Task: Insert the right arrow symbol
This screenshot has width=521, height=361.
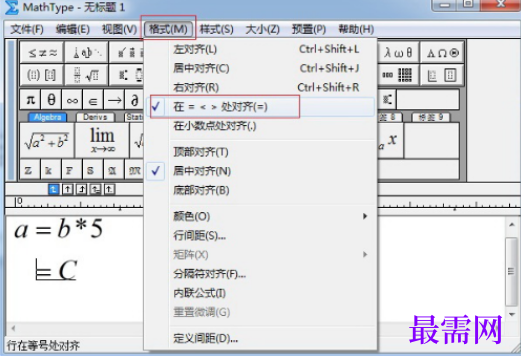Action: 114,99
